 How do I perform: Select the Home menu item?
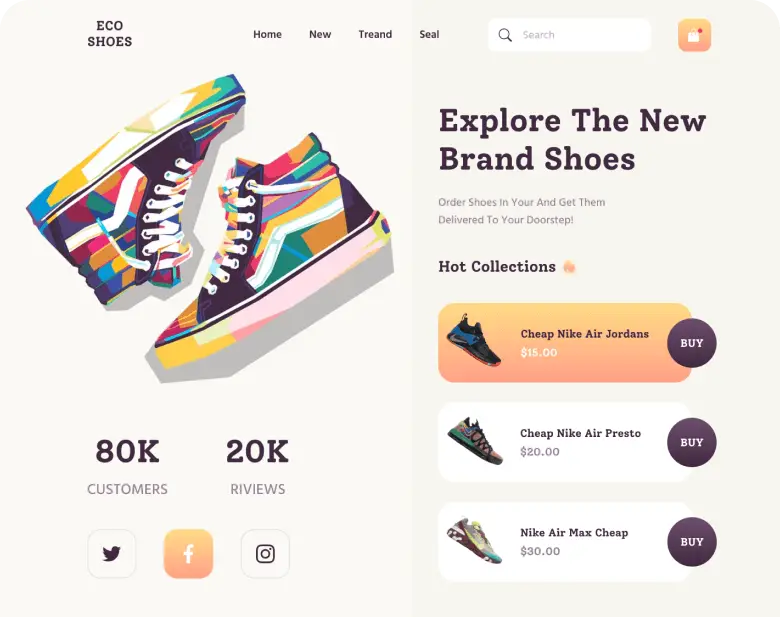(267, 34)
